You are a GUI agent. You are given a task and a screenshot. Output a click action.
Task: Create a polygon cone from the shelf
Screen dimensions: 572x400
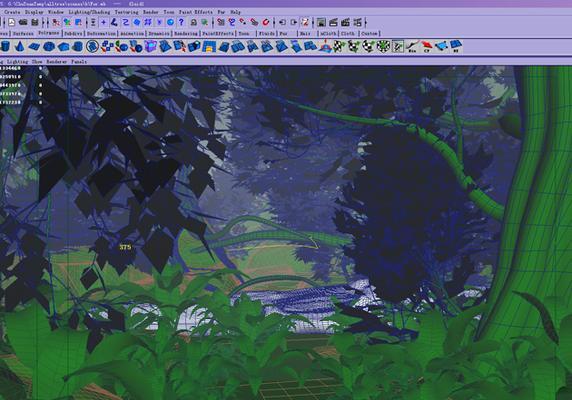coord(20,47)
